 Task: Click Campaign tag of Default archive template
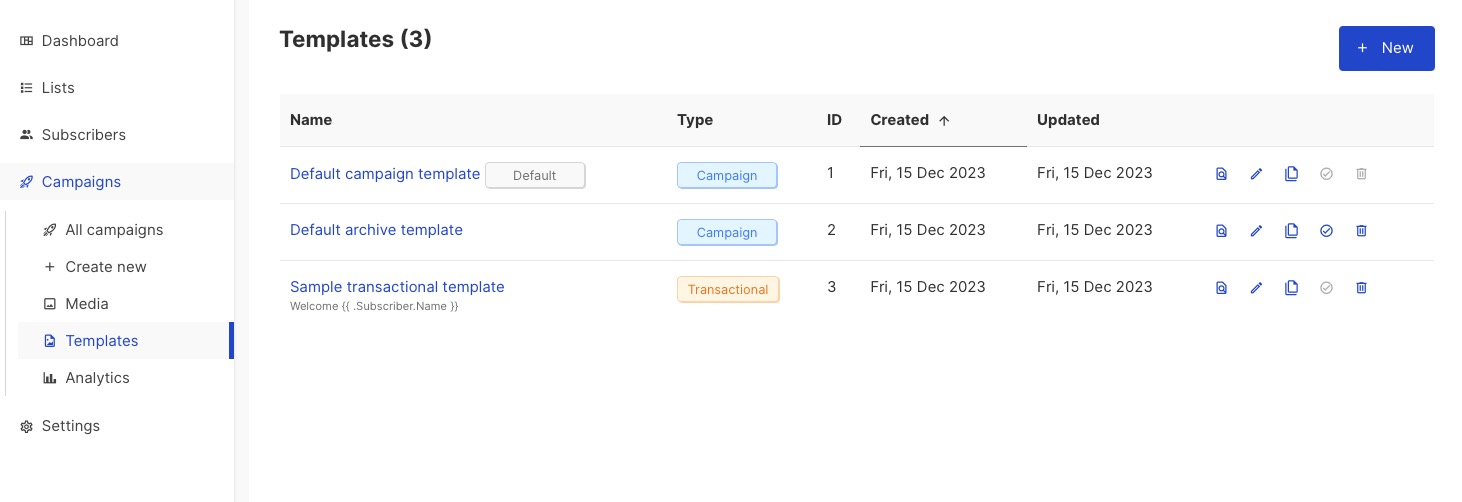click(727, 232)
